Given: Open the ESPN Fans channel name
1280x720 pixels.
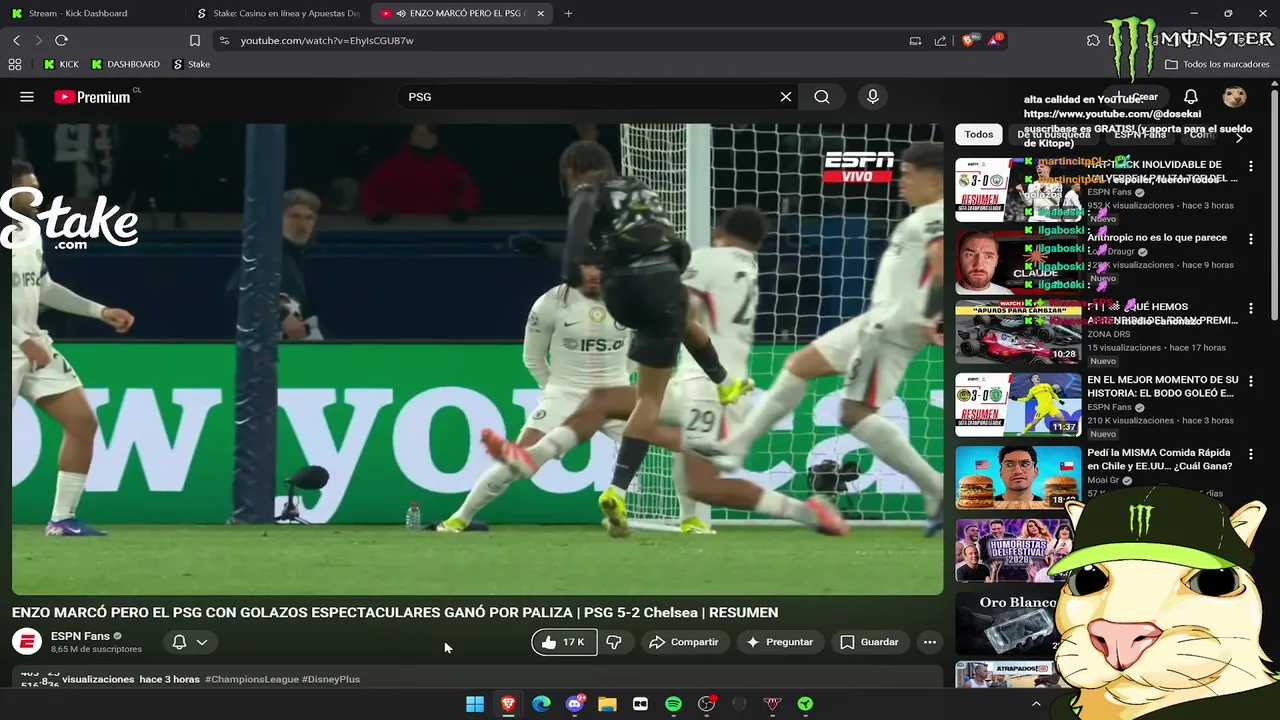Looking at the screenshot, I should click(80, 636).
